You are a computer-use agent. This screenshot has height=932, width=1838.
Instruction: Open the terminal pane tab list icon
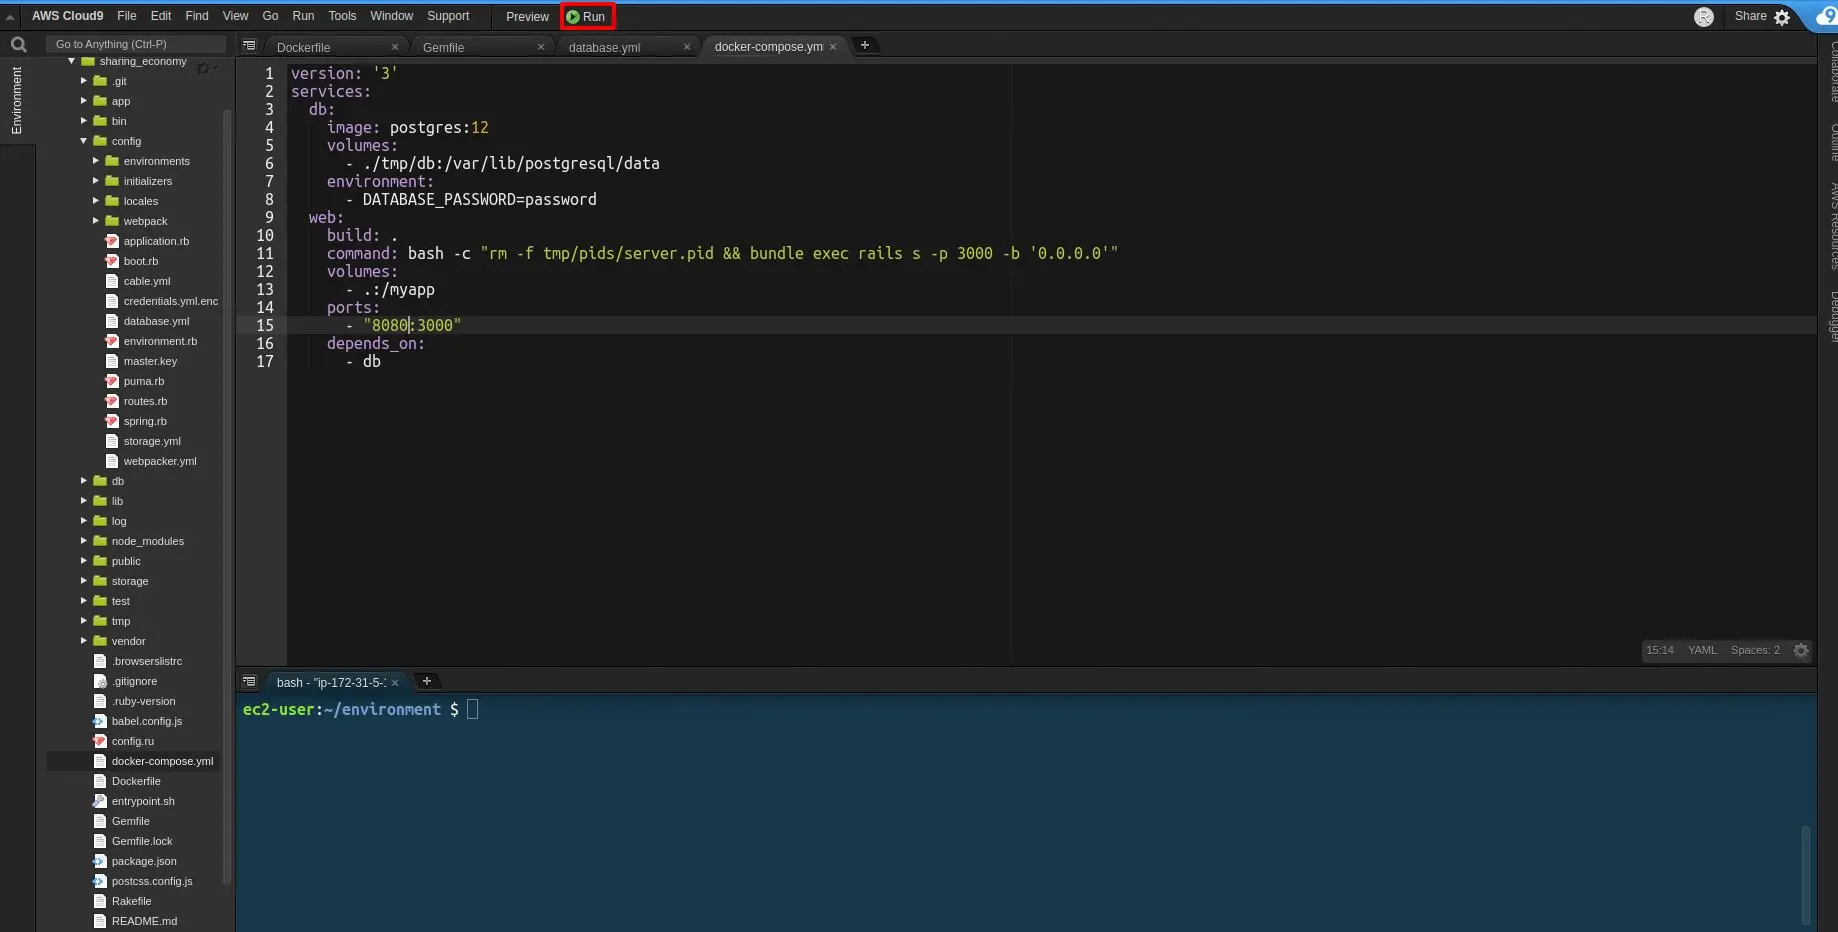coord(250,682)
